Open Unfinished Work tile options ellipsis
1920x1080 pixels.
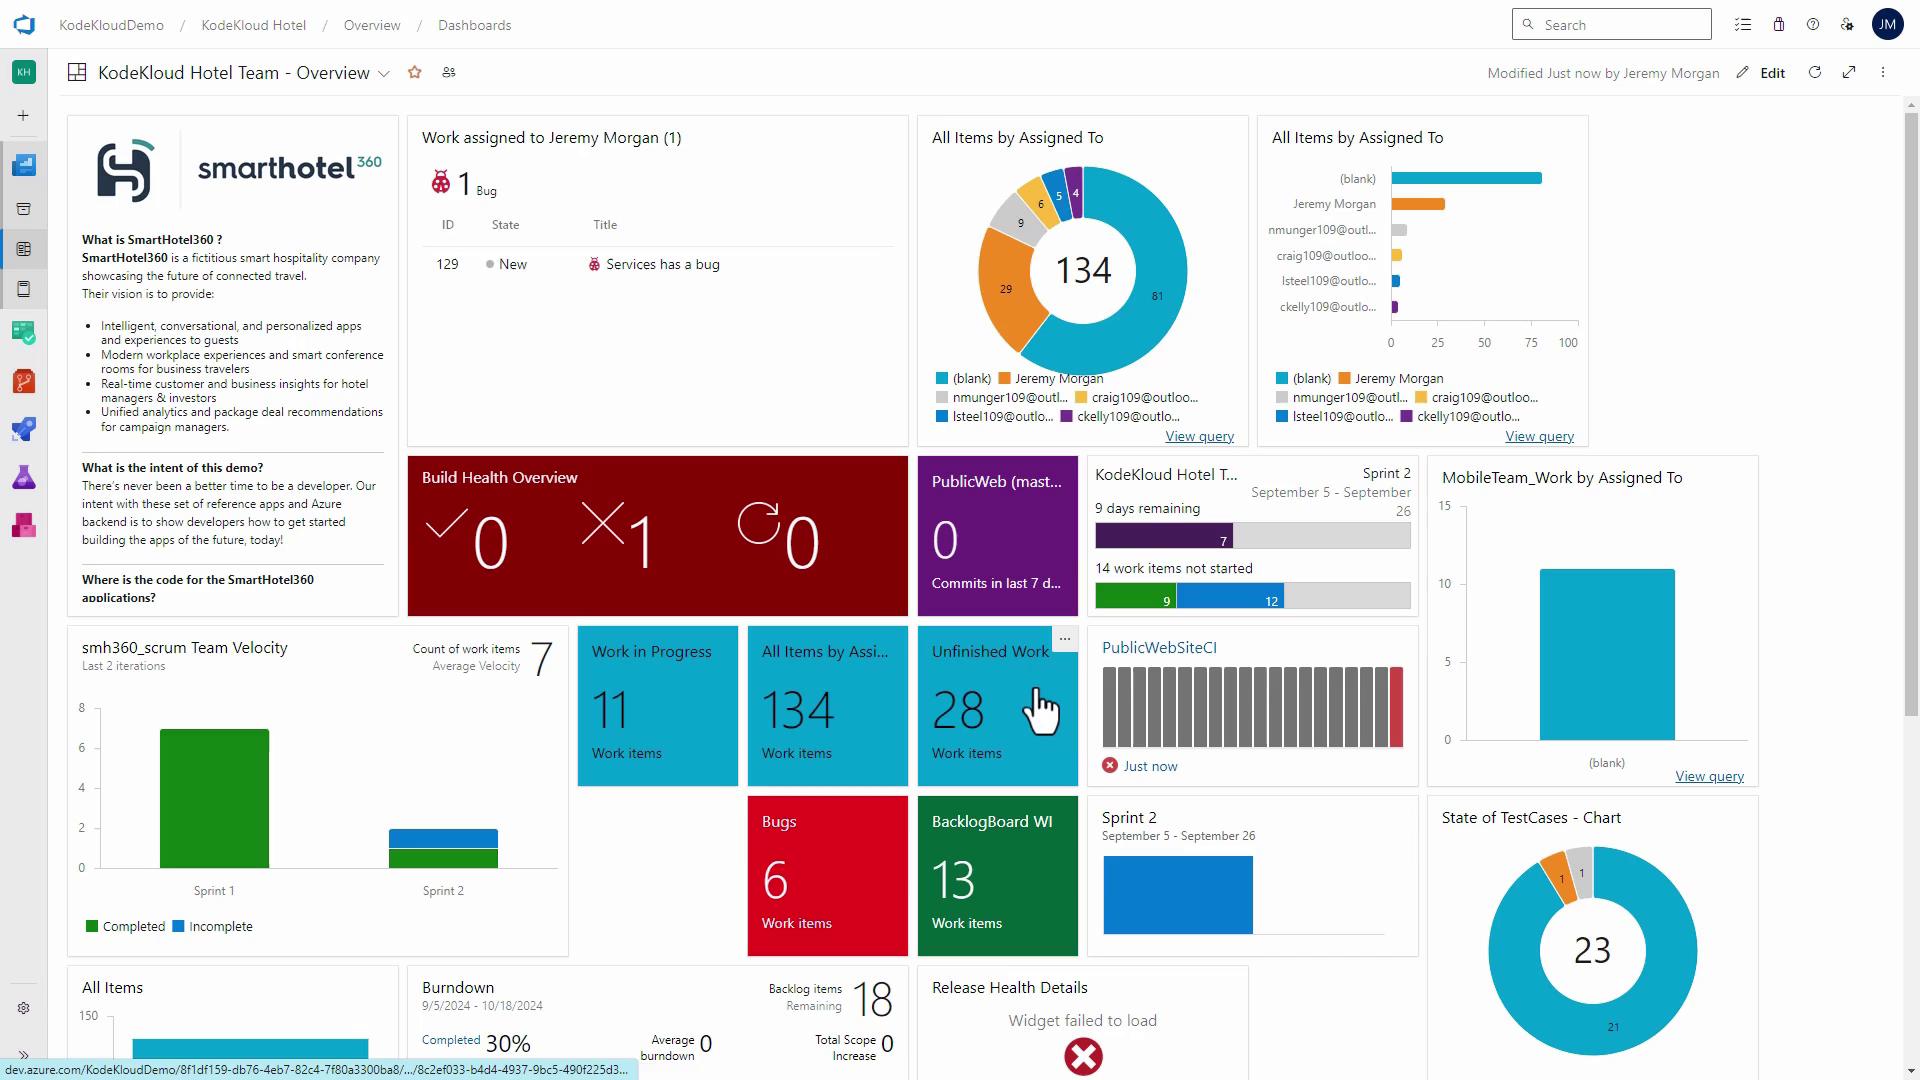(1065, 638)
